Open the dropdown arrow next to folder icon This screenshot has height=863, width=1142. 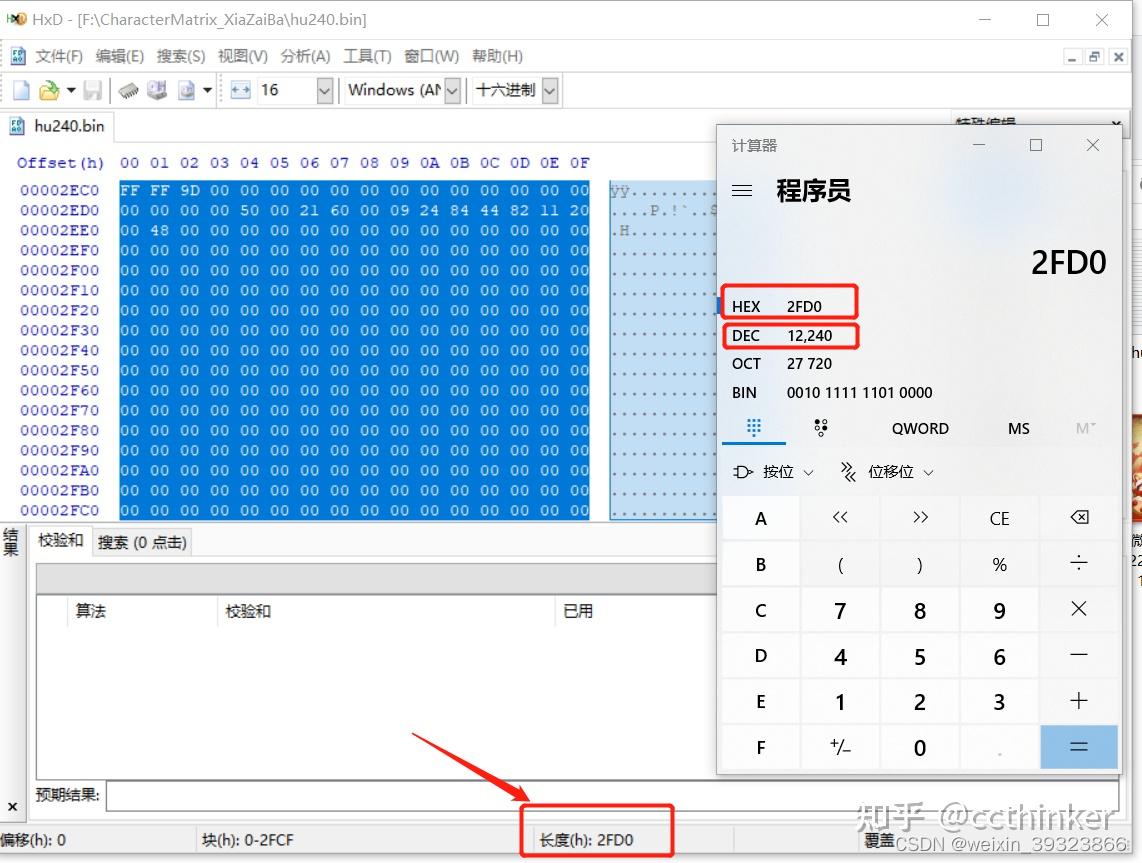click(x=71, y=90)
